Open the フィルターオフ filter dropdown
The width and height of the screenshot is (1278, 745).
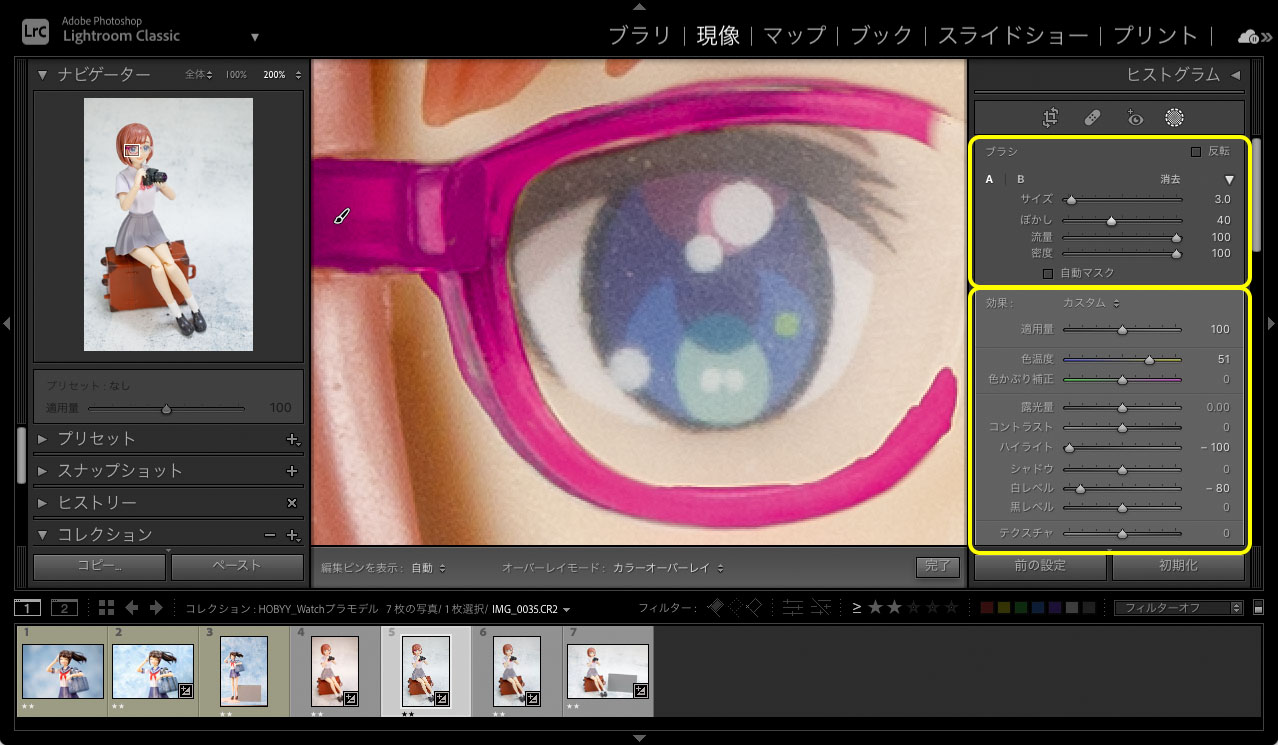(x=1179, y=607)
